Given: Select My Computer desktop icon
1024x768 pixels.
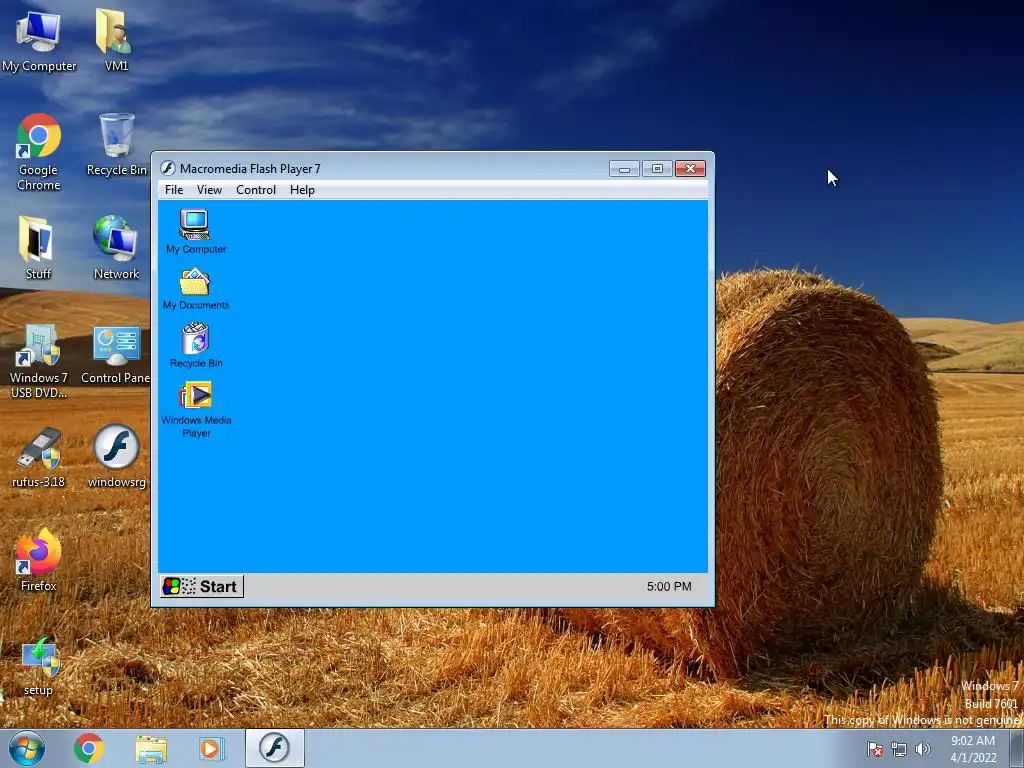Looking at the screenshot, I should pyautogui.click(x=39, y=41).
